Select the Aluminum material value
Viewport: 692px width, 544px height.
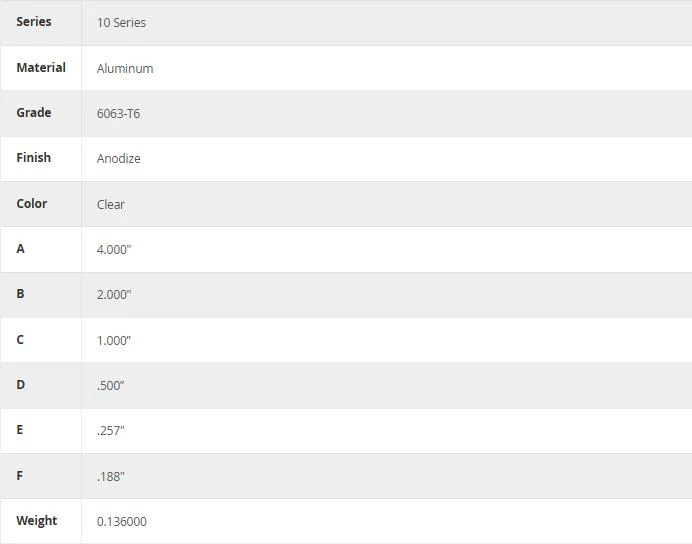coord(125,68)
